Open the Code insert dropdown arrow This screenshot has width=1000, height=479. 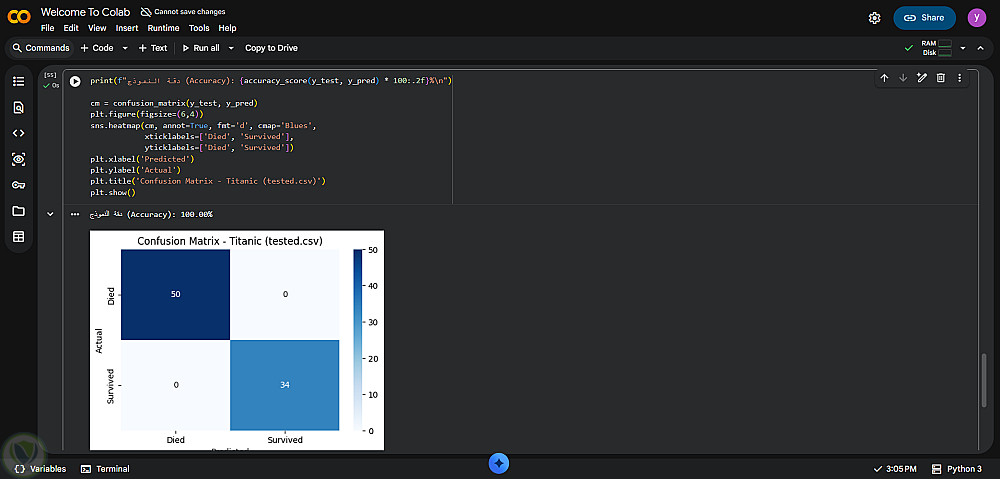[125, 48]
